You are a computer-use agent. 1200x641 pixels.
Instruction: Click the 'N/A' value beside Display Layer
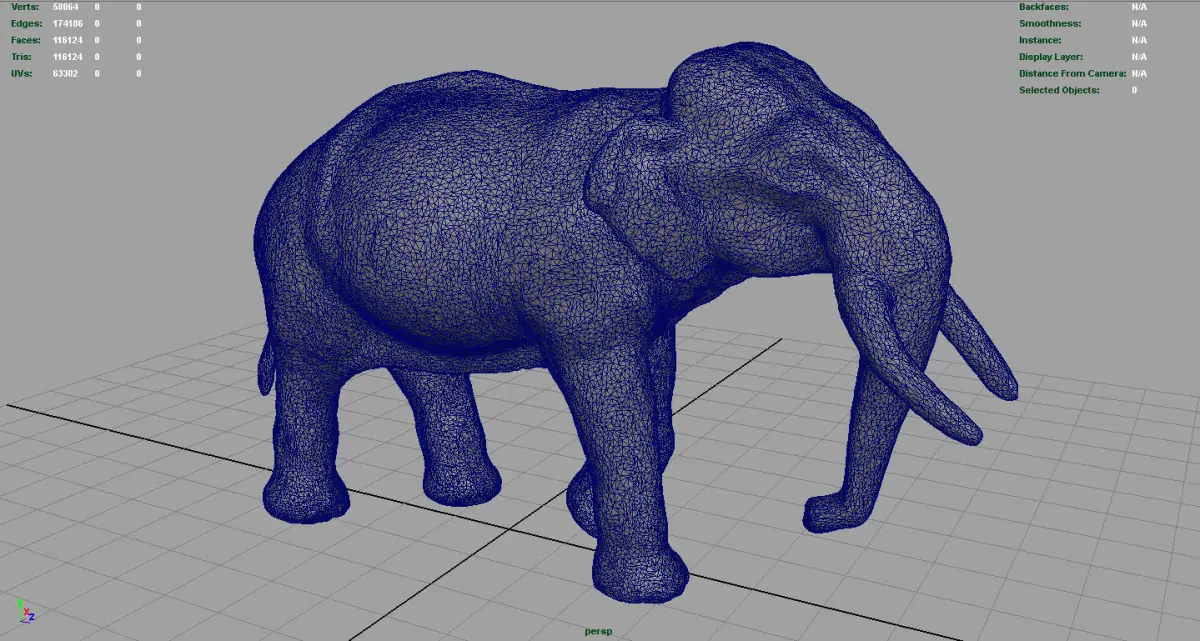point(1139,57)
